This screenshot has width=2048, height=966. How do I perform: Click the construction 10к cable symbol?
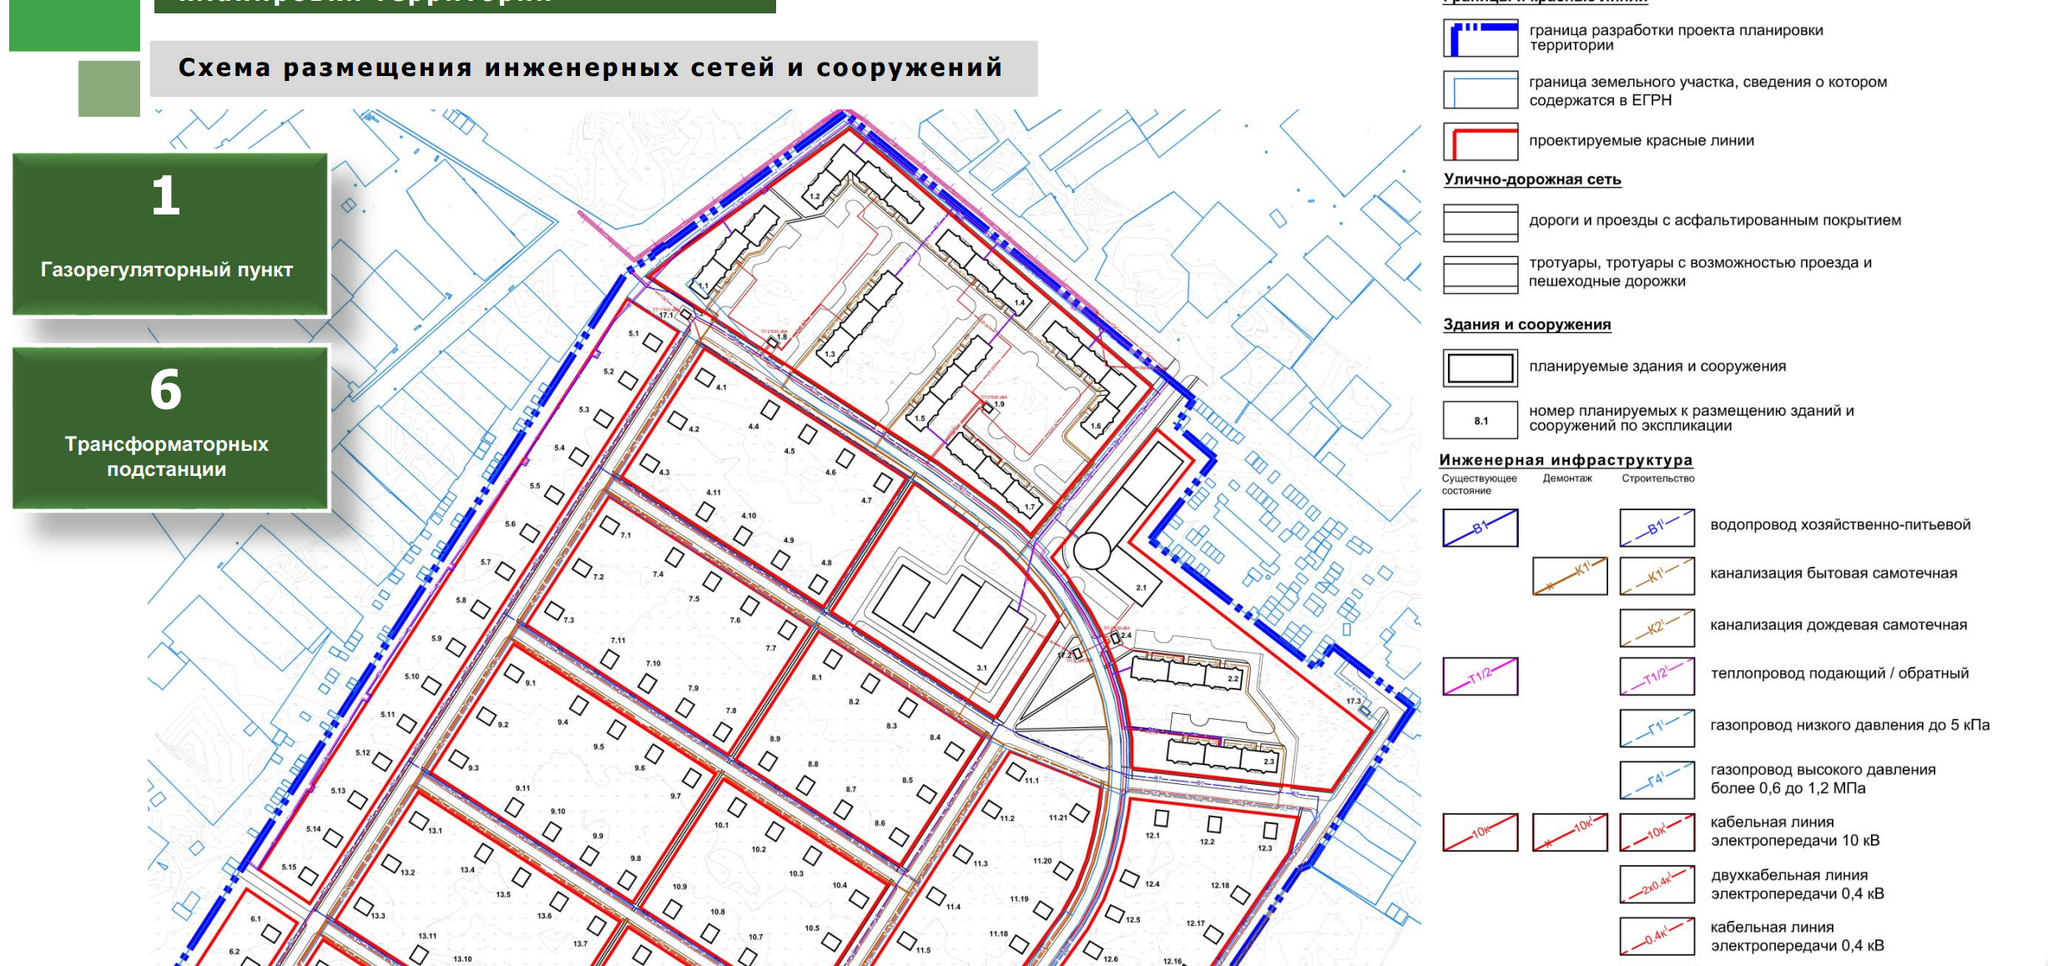[1657, 832]
